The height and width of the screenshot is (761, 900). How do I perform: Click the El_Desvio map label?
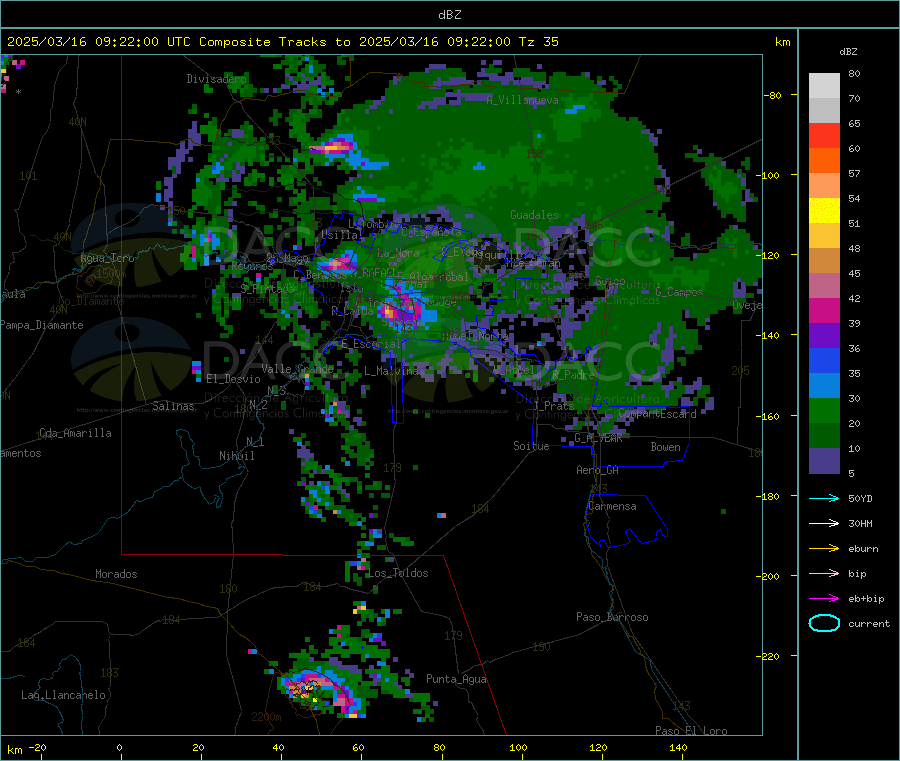pos(234,379)
